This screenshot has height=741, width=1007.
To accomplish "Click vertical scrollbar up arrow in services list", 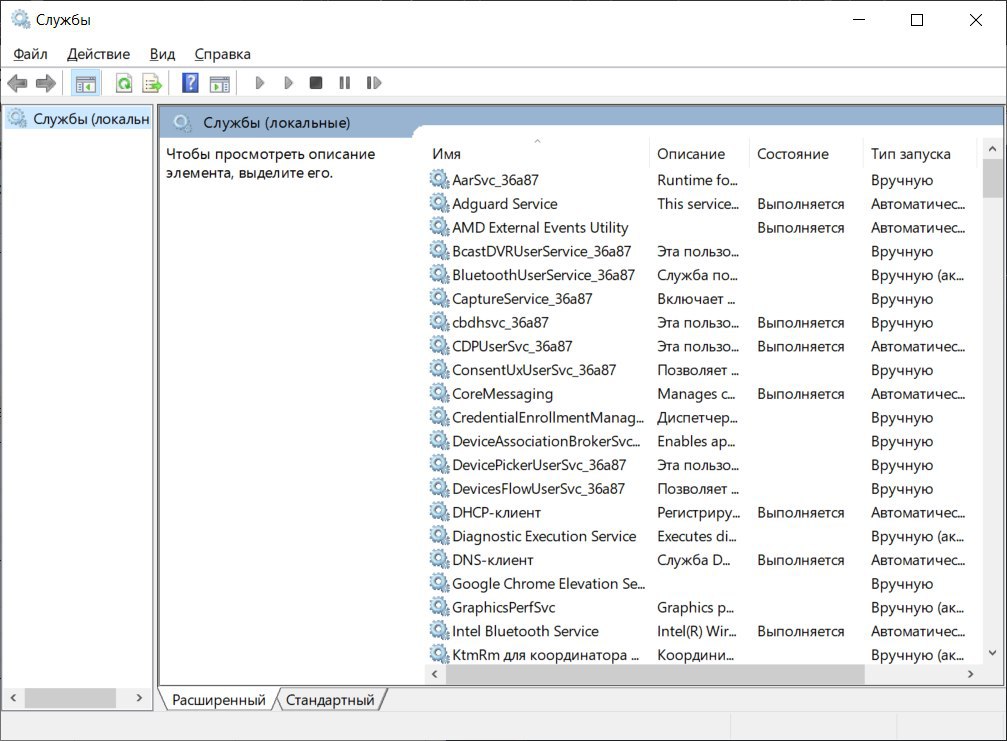I will coord(992,149).
